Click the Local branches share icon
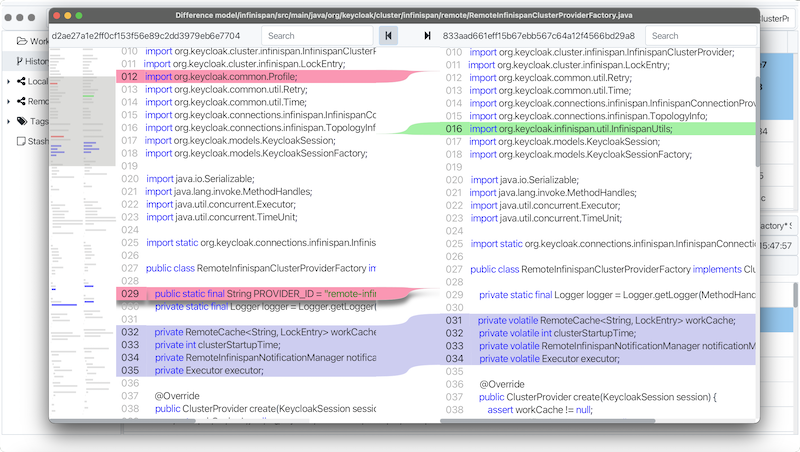Screen dimensions: 800x452 tap(21, 81)
